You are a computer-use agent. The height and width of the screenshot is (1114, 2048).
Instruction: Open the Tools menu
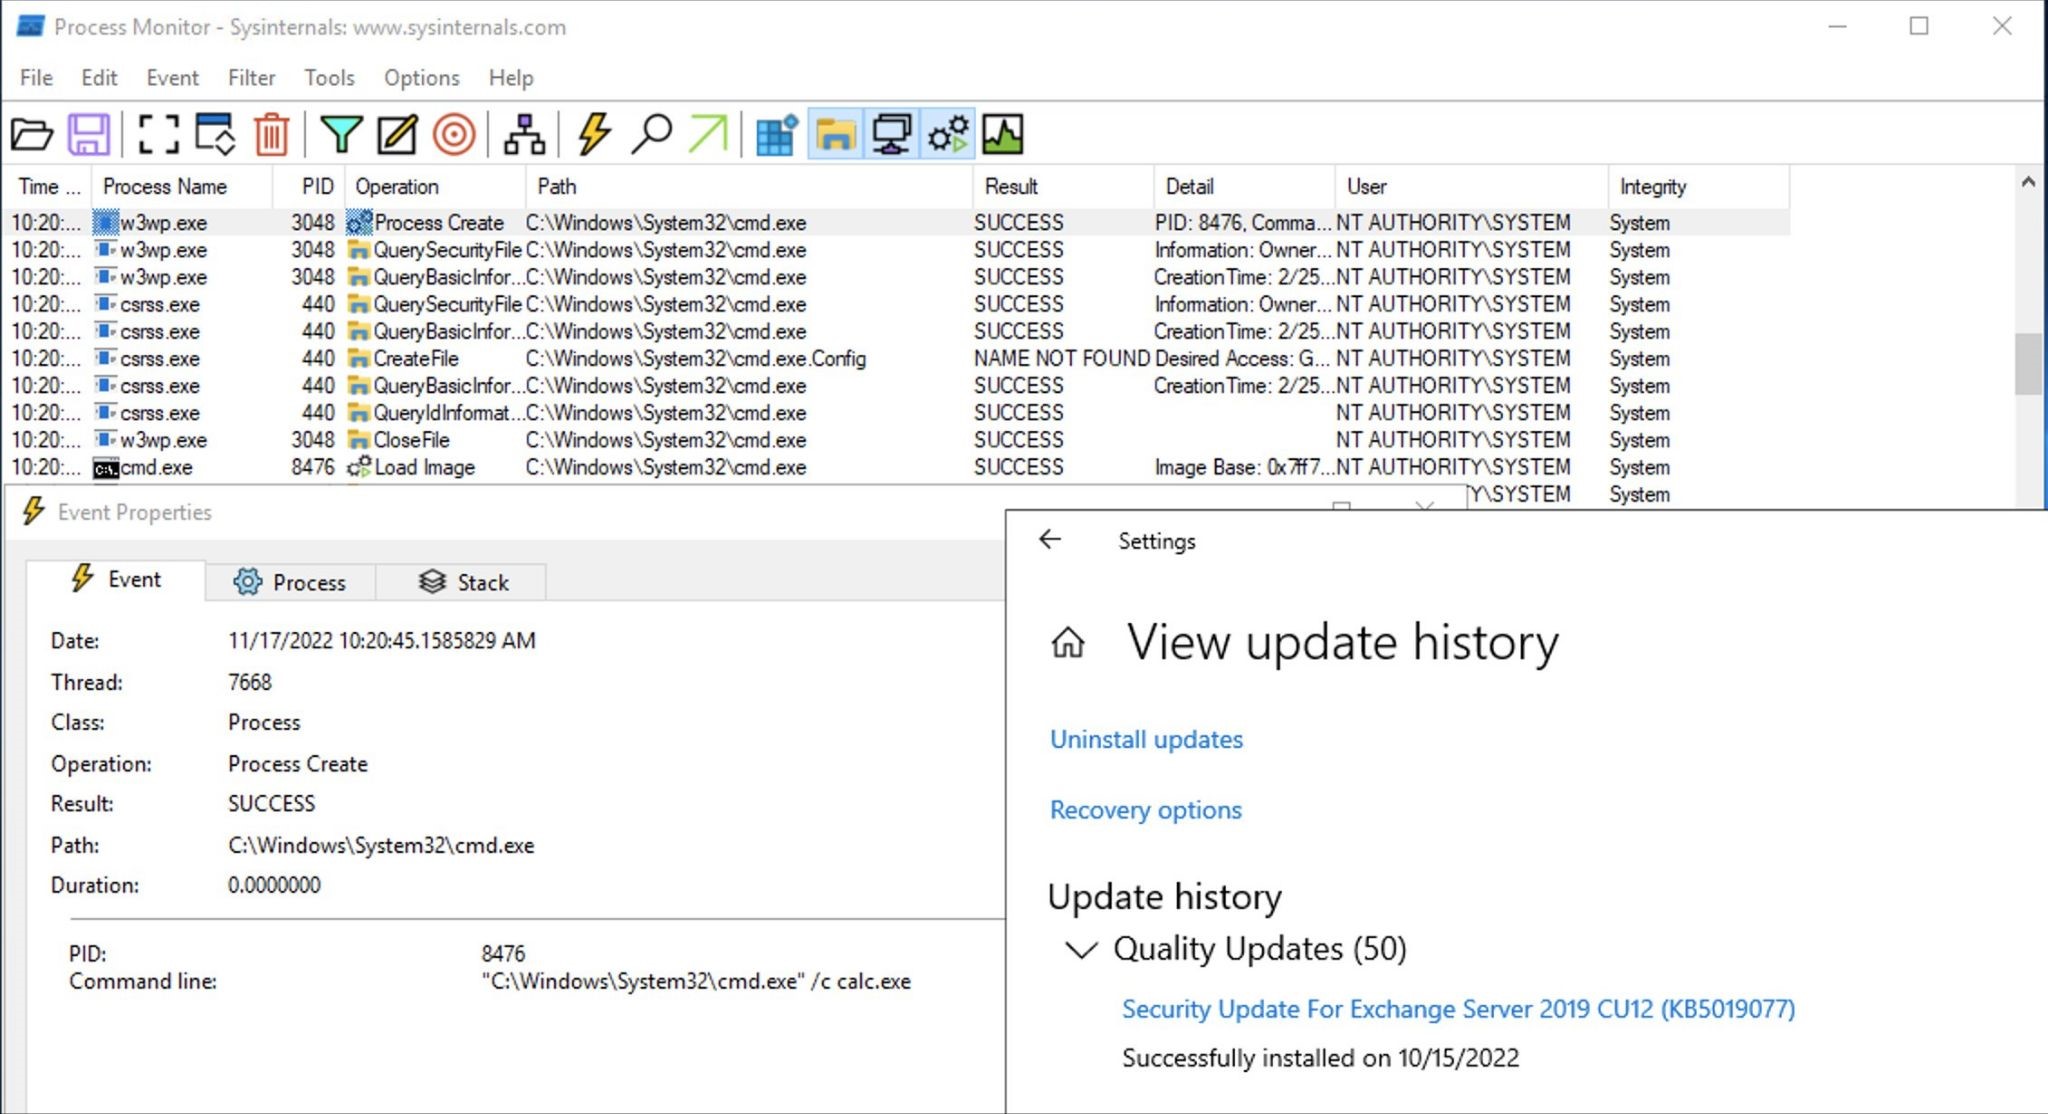tap(329, 78)
